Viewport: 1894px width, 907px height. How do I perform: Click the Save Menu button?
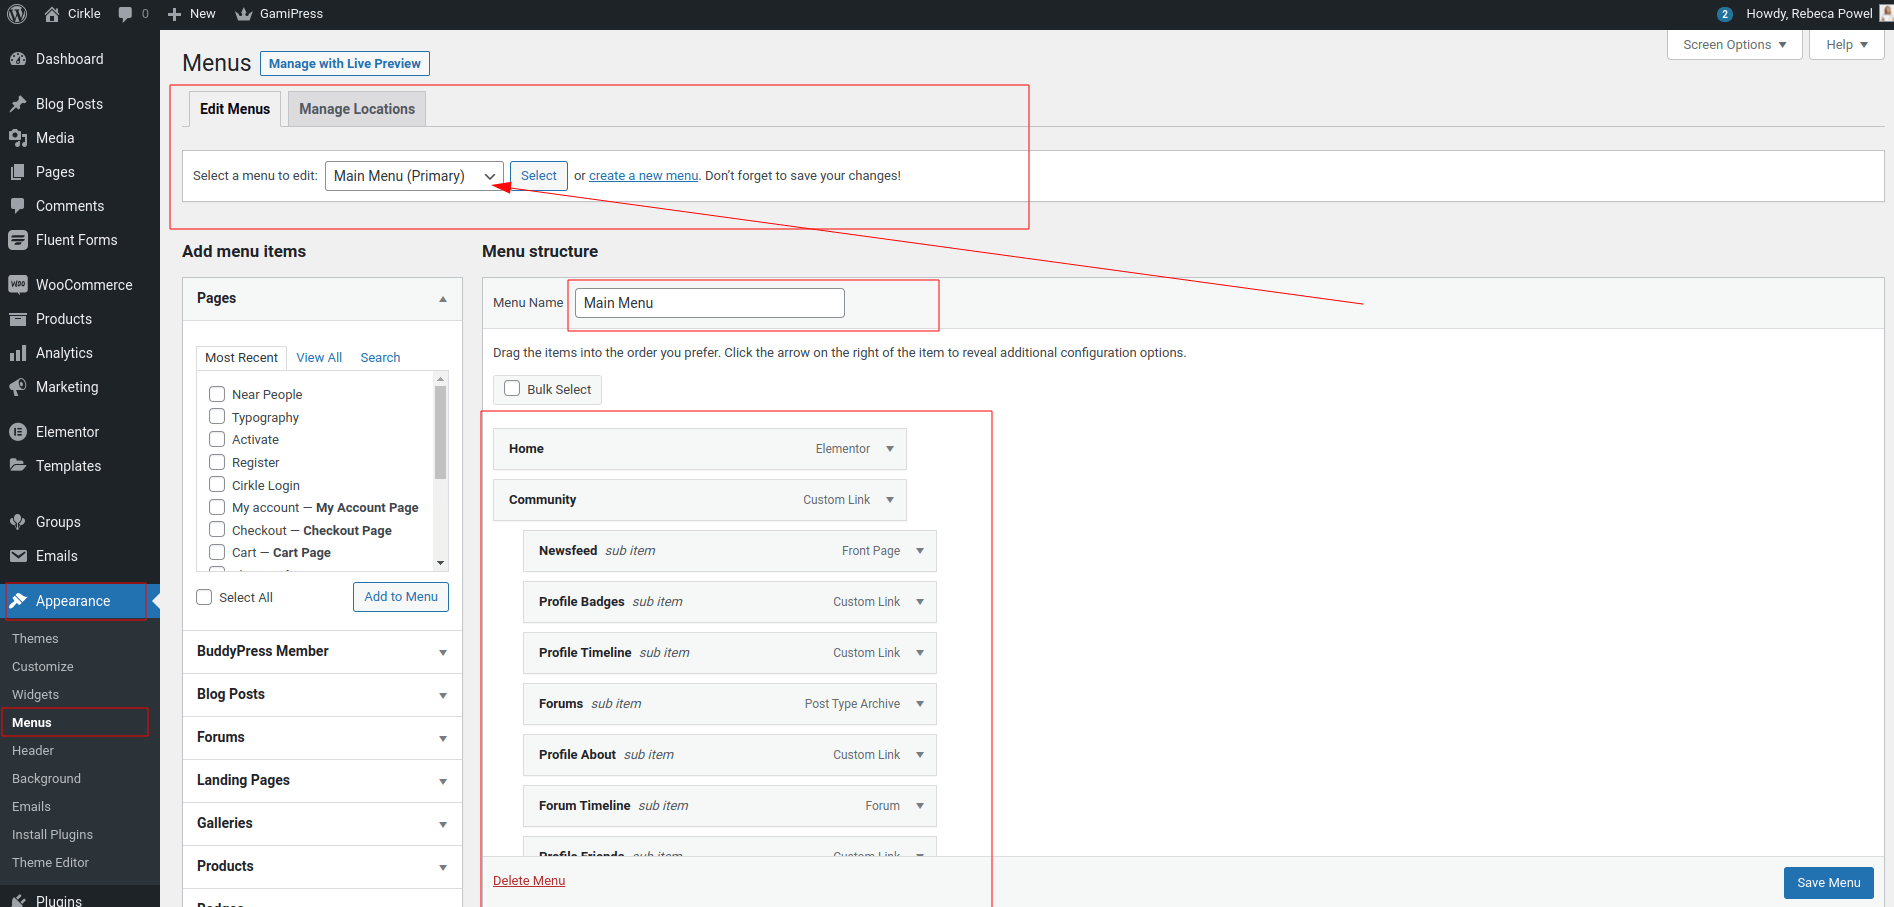click(x=1829, y=883)
